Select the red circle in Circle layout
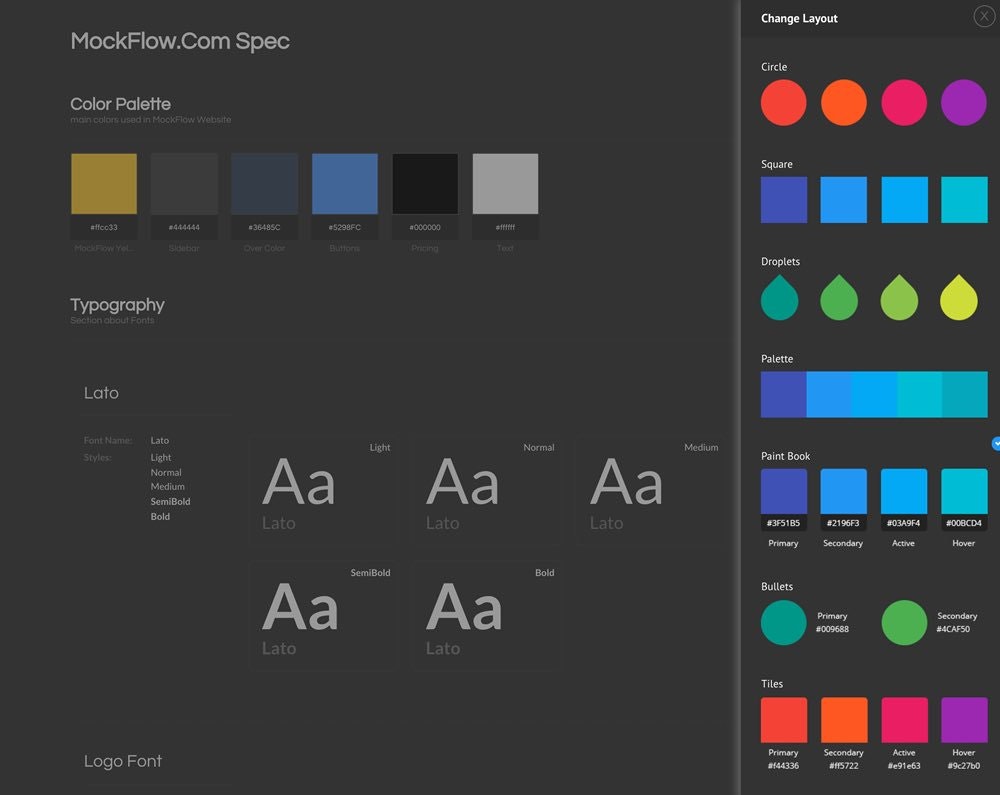 coord(784,103)
